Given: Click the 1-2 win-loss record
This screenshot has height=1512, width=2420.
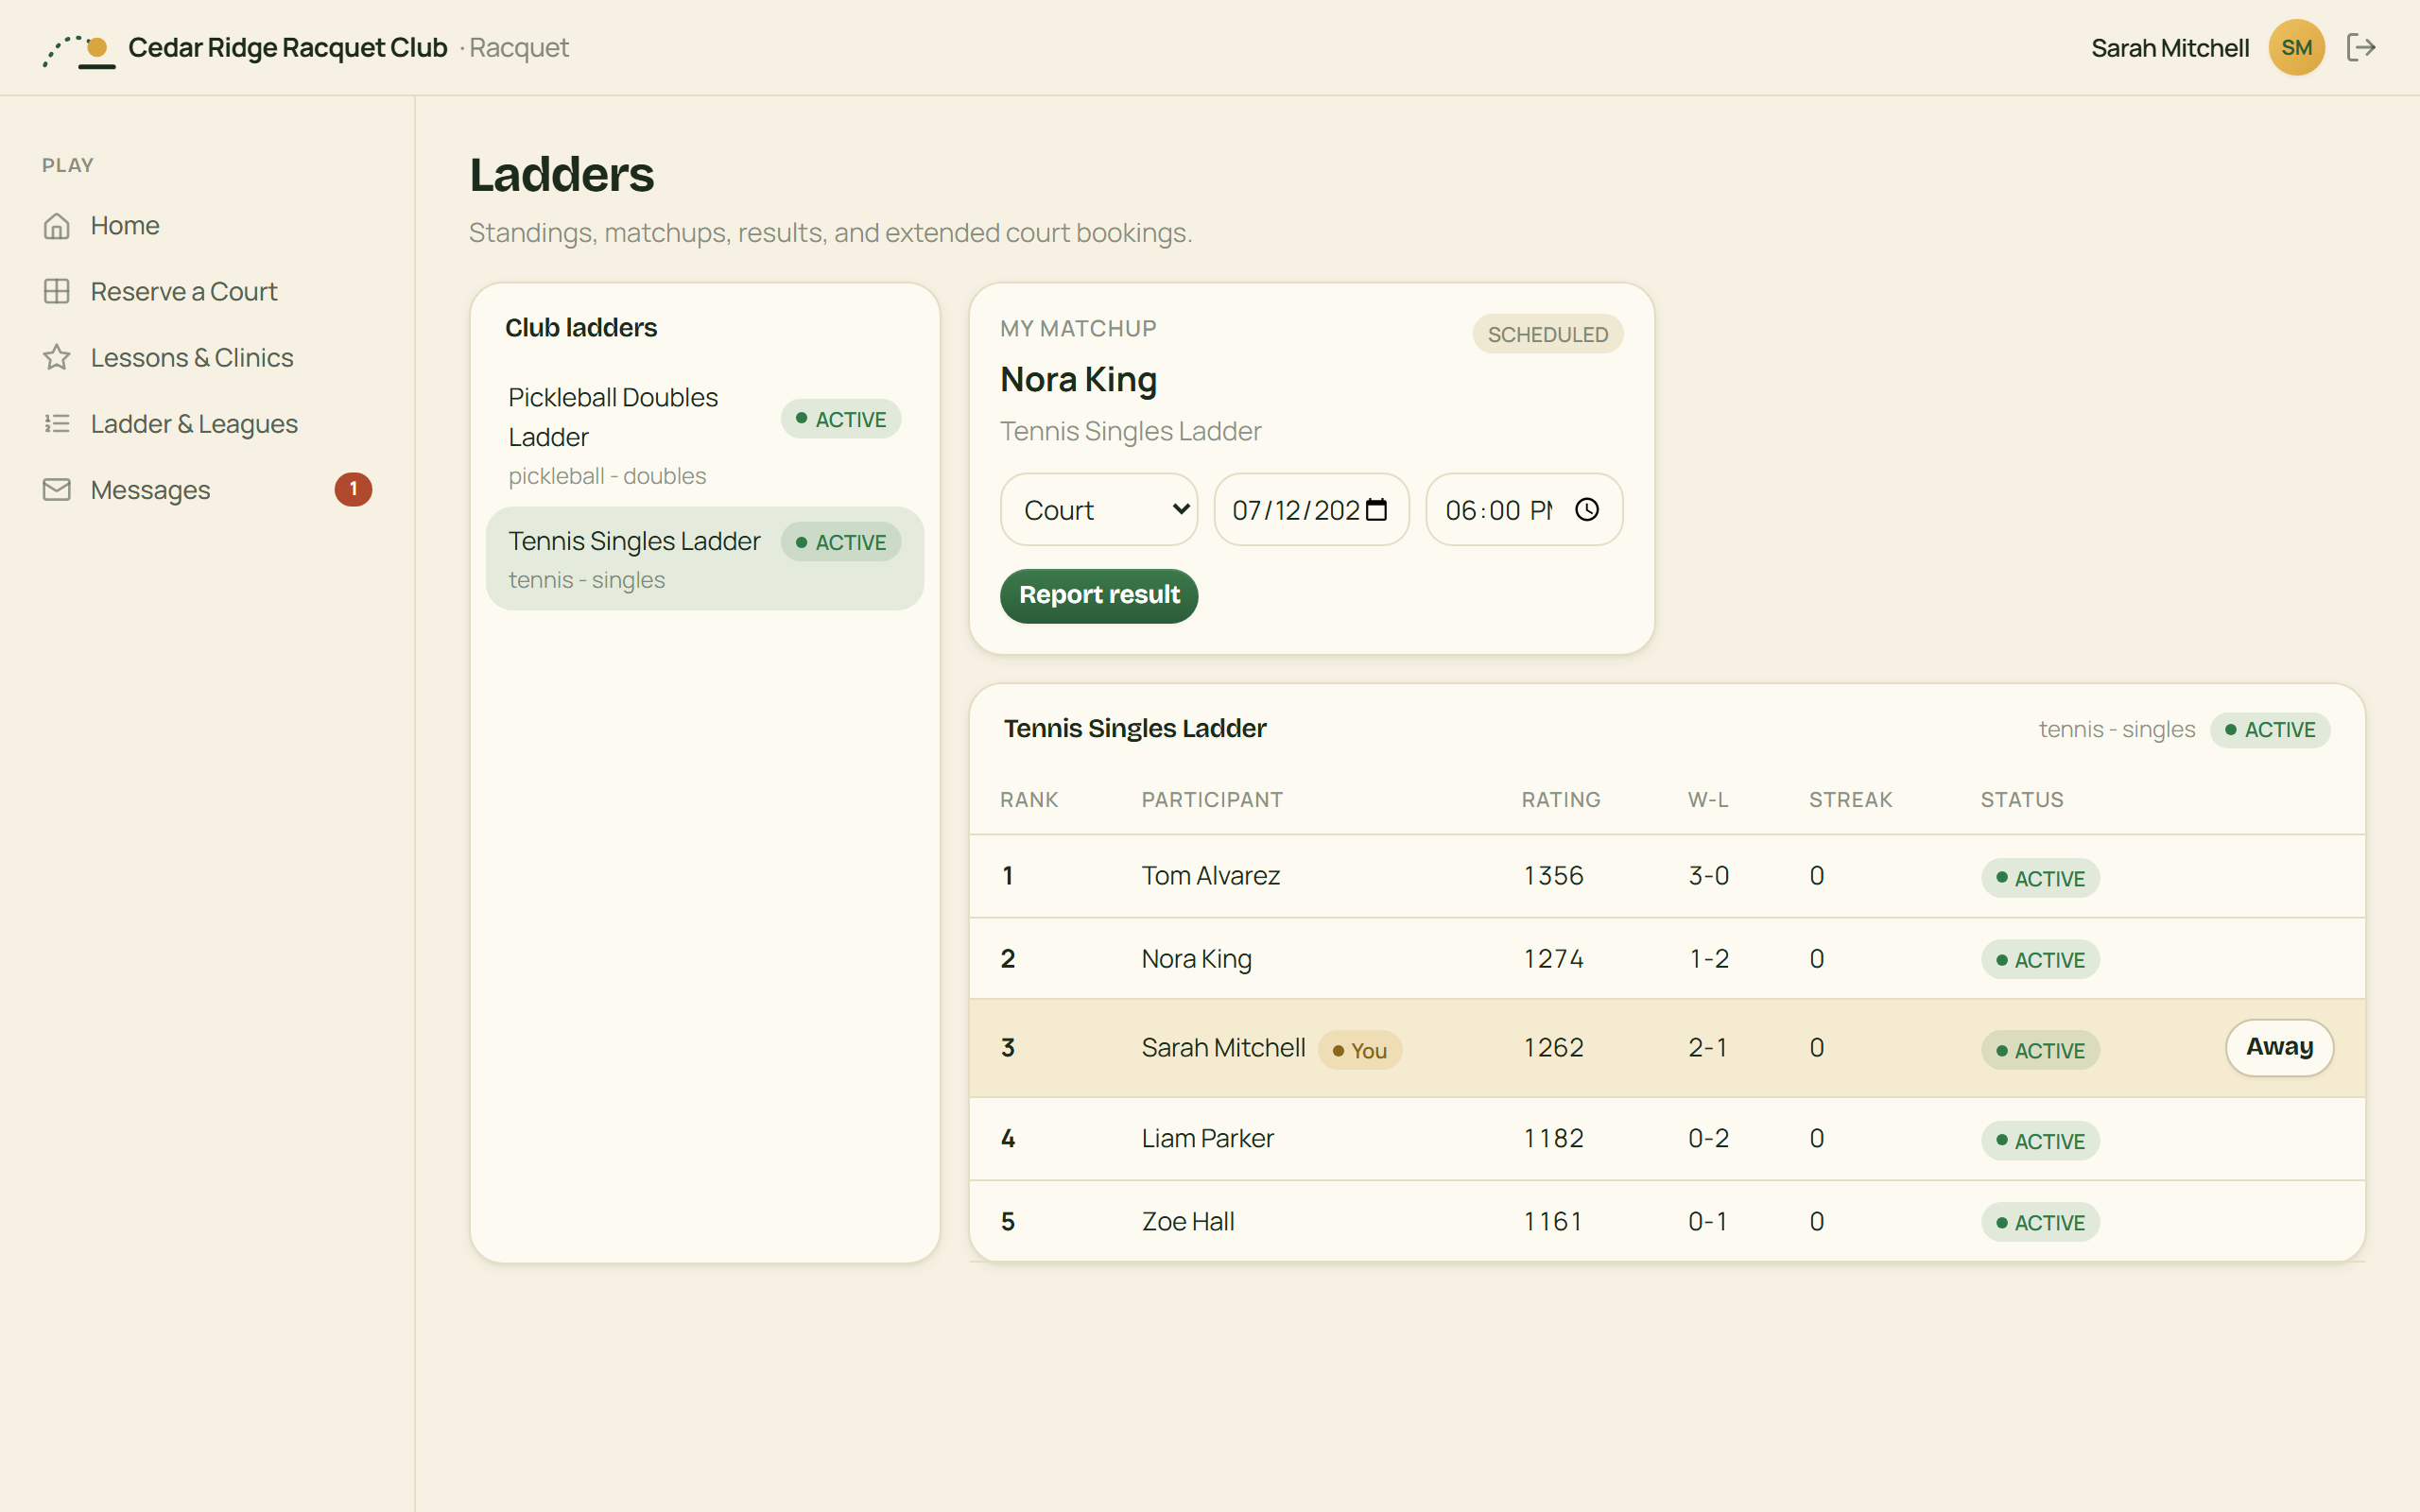Looking at the screenshot, I should [1708, 958].
